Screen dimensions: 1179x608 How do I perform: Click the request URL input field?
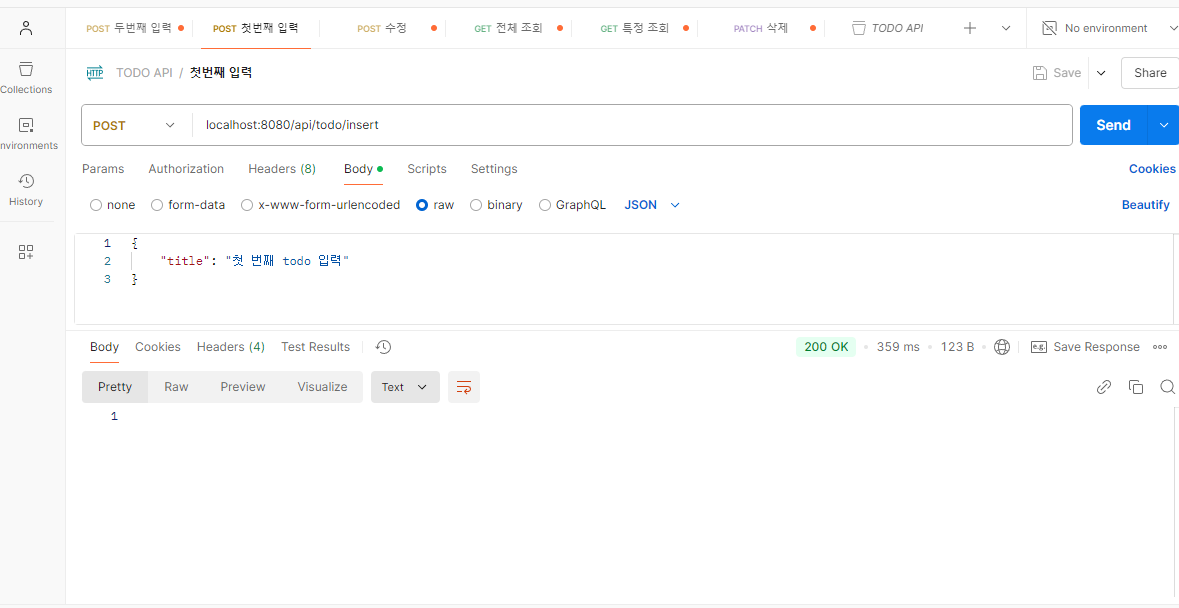click(632, 126)
